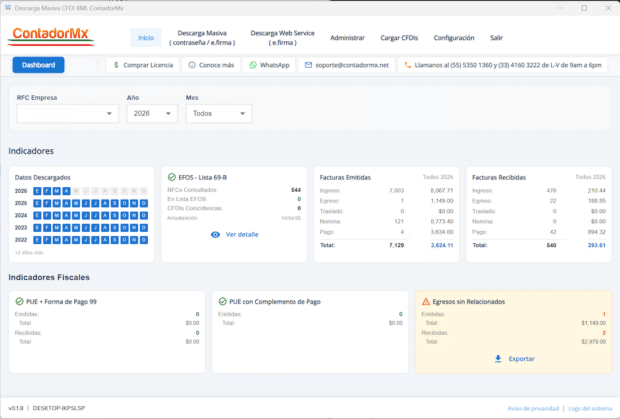Click the soporte@contadormx.net email button

click(346, 65)
